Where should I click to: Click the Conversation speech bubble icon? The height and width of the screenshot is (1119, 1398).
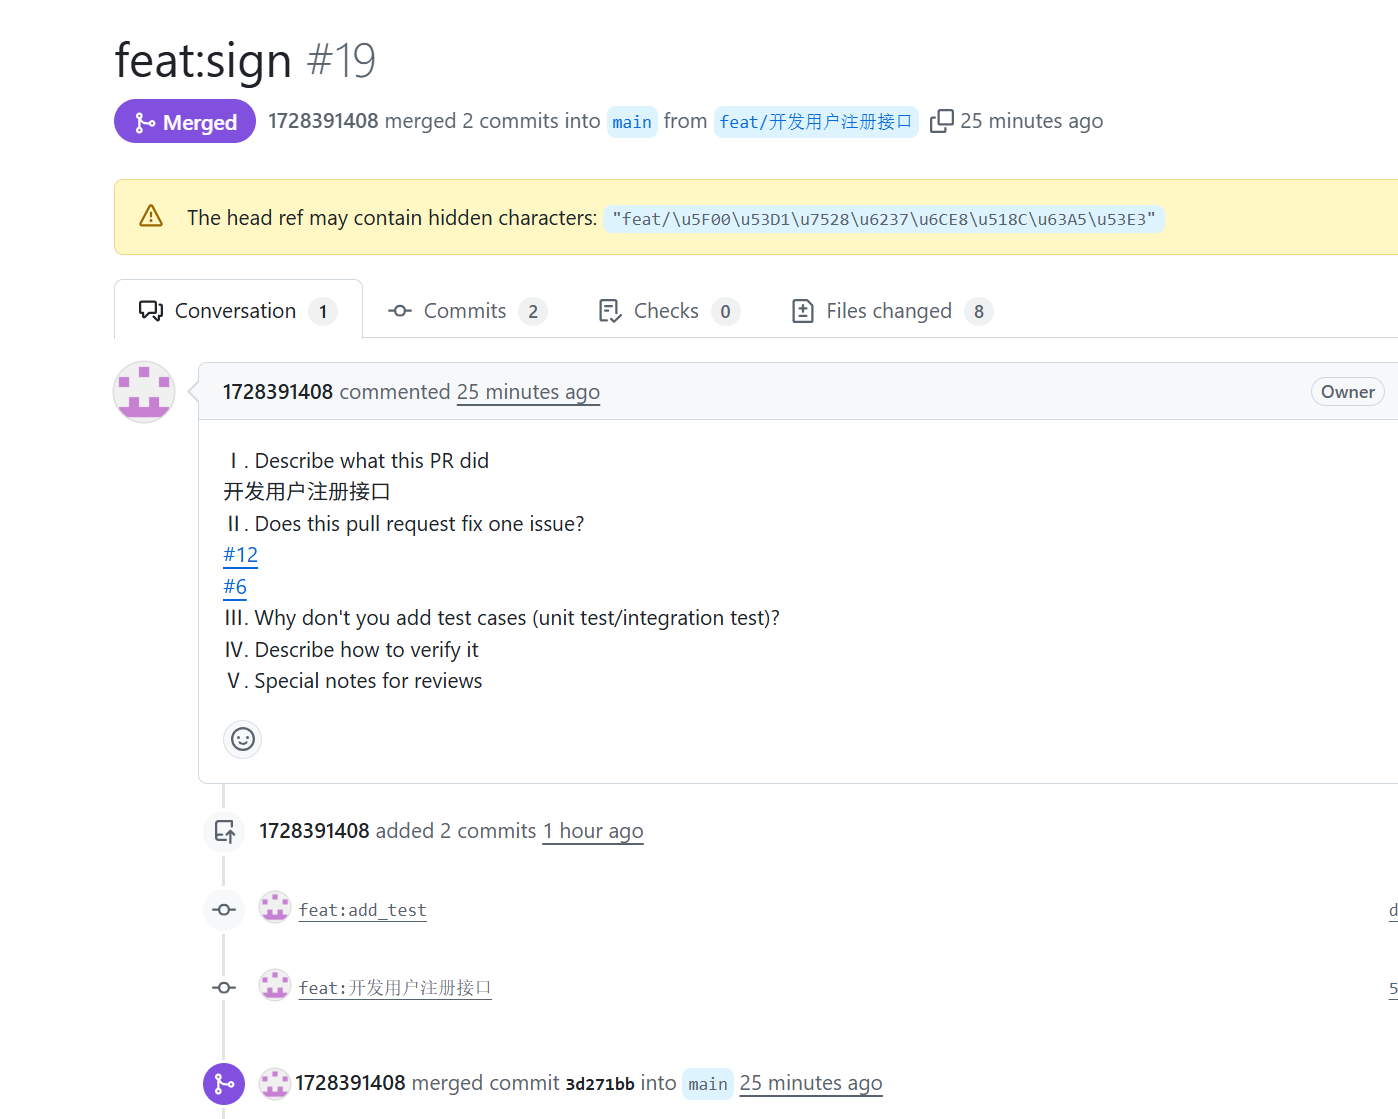pyautogui.click(x=151, y=311)
